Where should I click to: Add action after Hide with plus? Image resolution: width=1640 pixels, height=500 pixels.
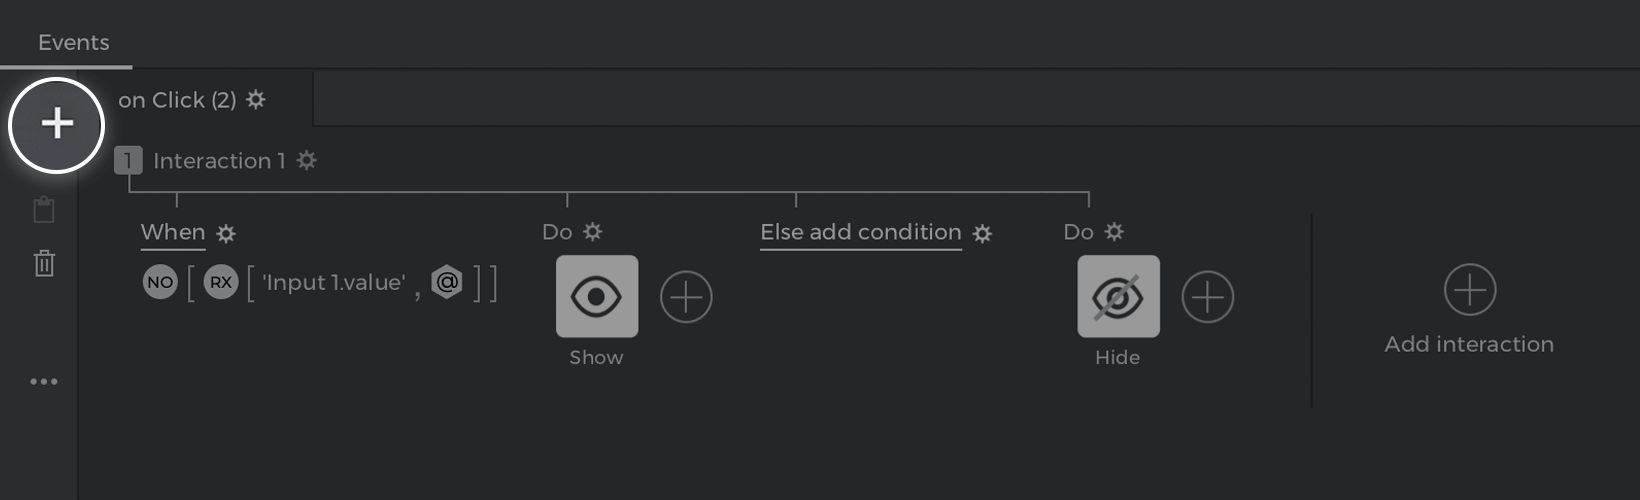pyautogui.click(x=1207, y=297)
